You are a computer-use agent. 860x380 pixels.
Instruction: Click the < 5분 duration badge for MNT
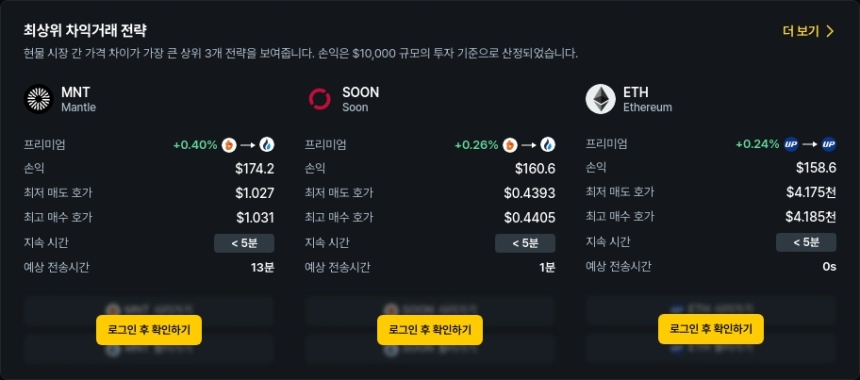[244, 243]
